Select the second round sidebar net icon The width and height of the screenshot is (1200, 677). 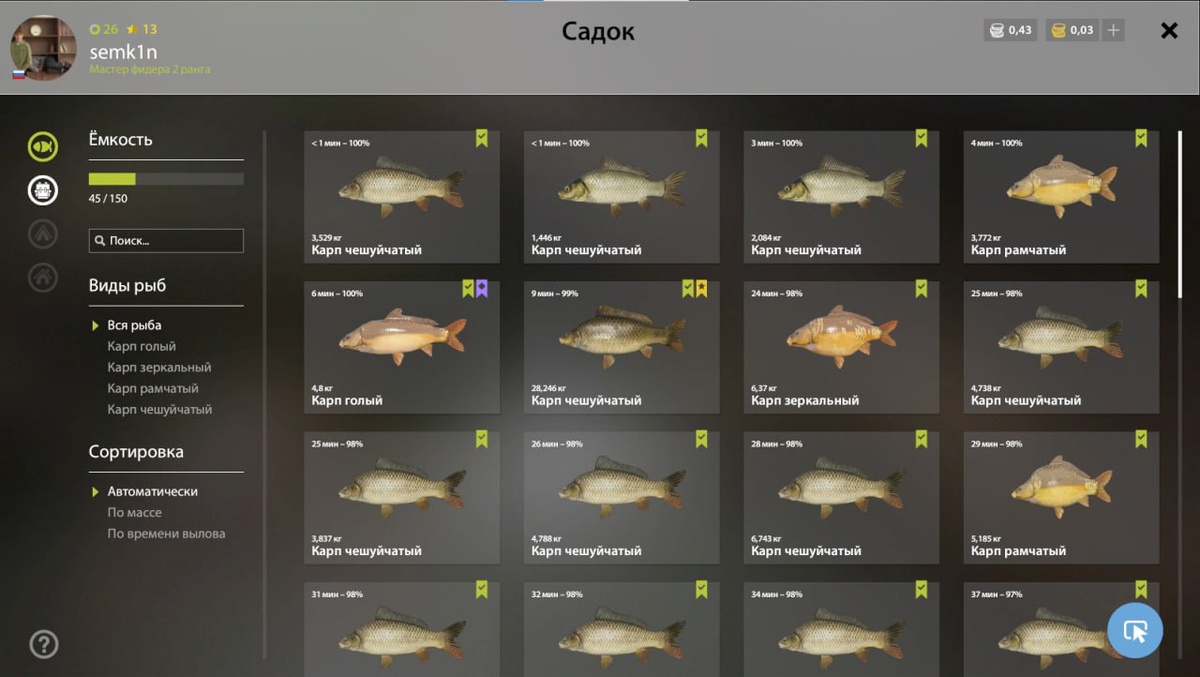click(x=43, y=190)
